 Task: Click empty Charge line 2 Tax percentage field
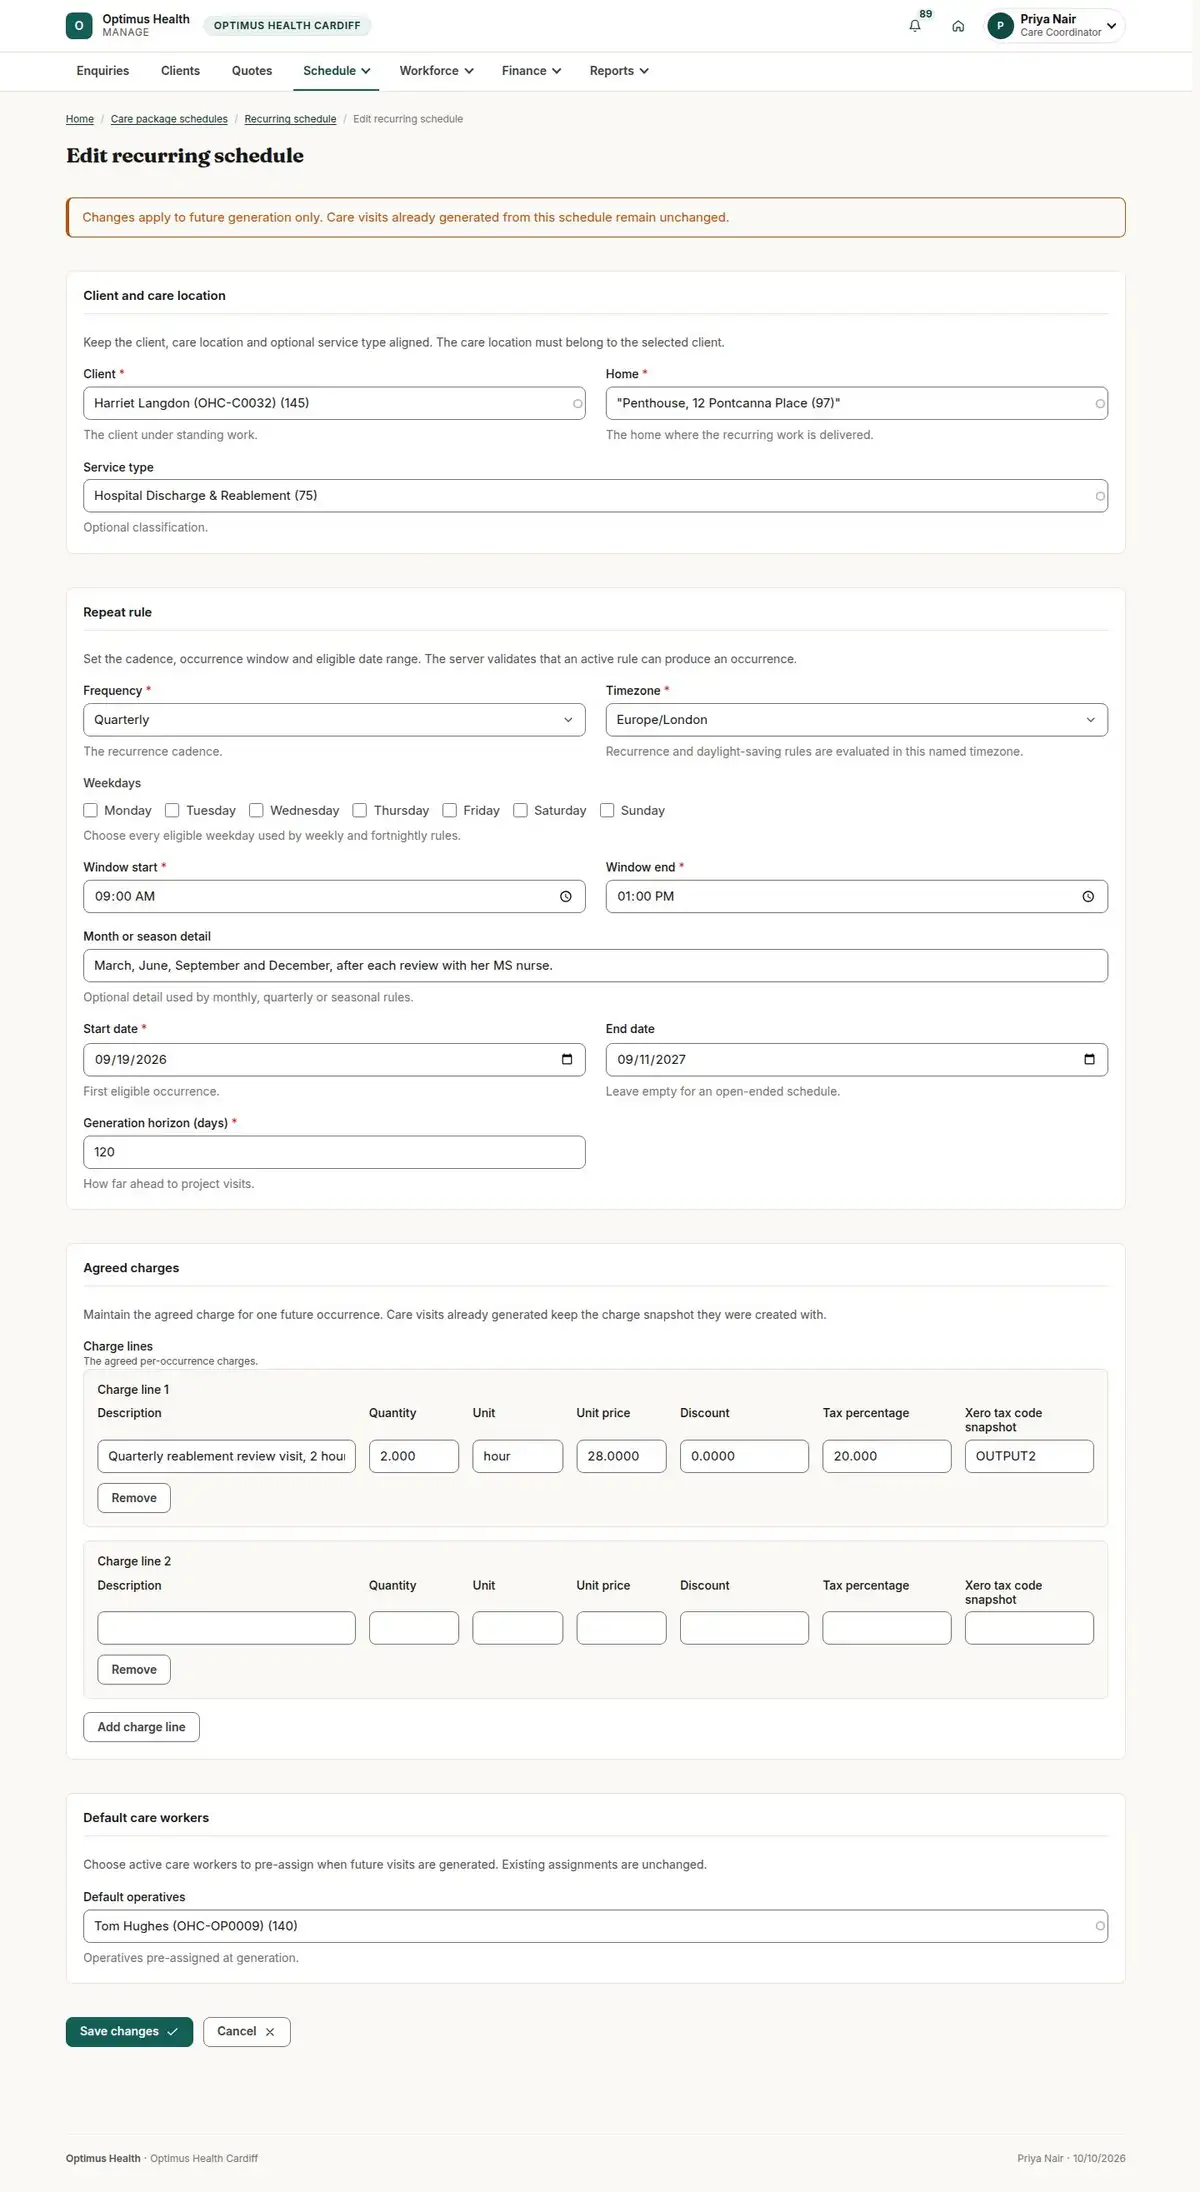pyautogui.click(x=887, y=1628)
